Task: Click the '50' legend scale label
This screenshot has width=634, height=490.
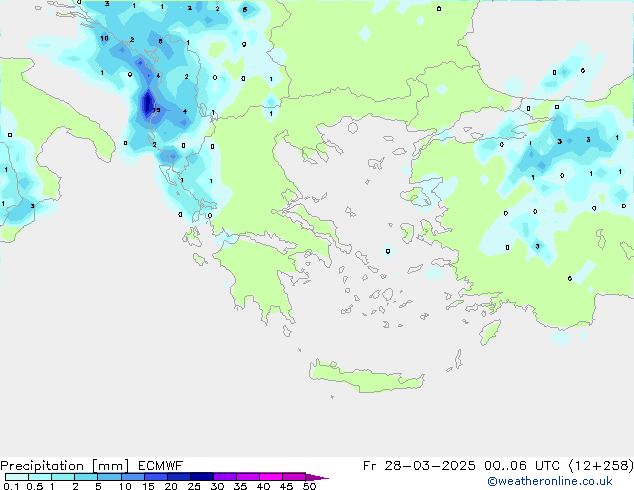Action: [x=309, y=486]
